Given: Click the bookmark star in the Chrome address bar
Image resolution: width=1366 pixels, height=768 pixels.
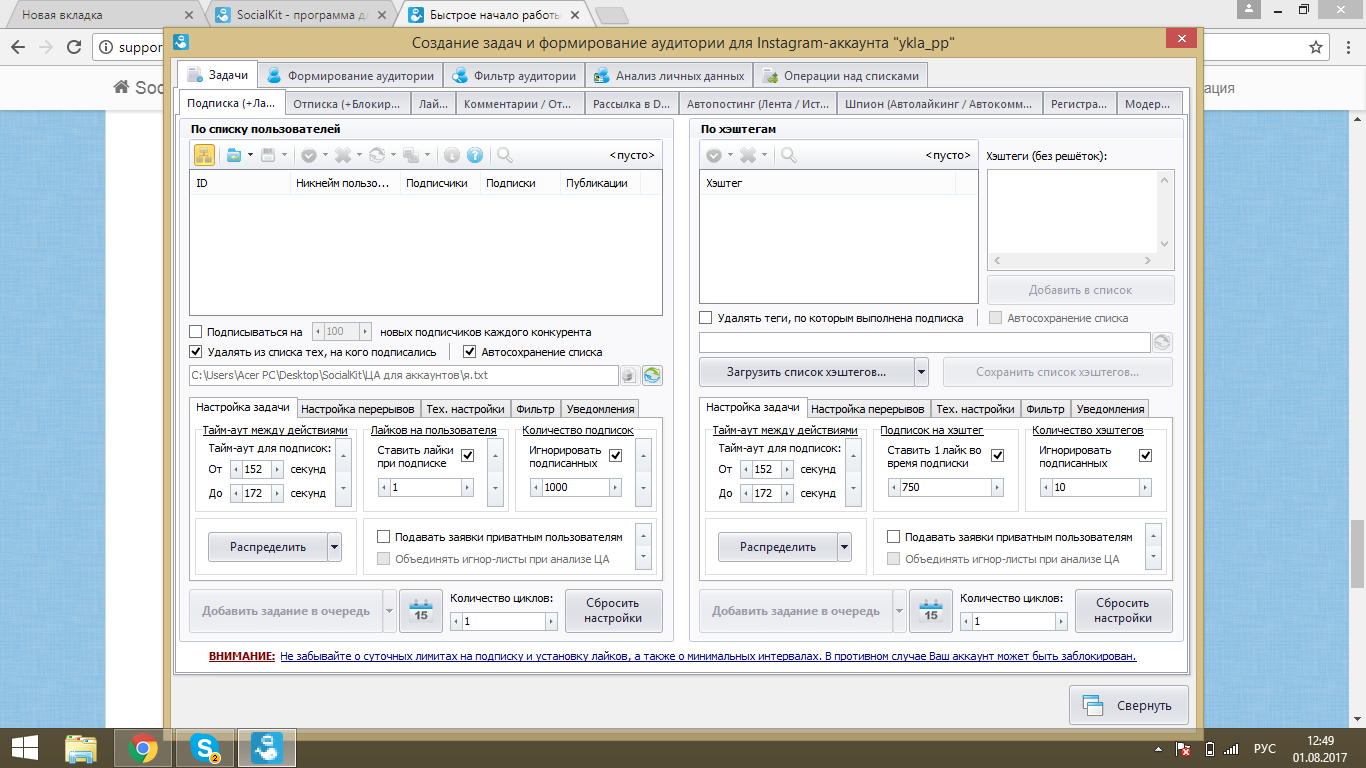Looking at the screenshot, I should coord(1317,47).
